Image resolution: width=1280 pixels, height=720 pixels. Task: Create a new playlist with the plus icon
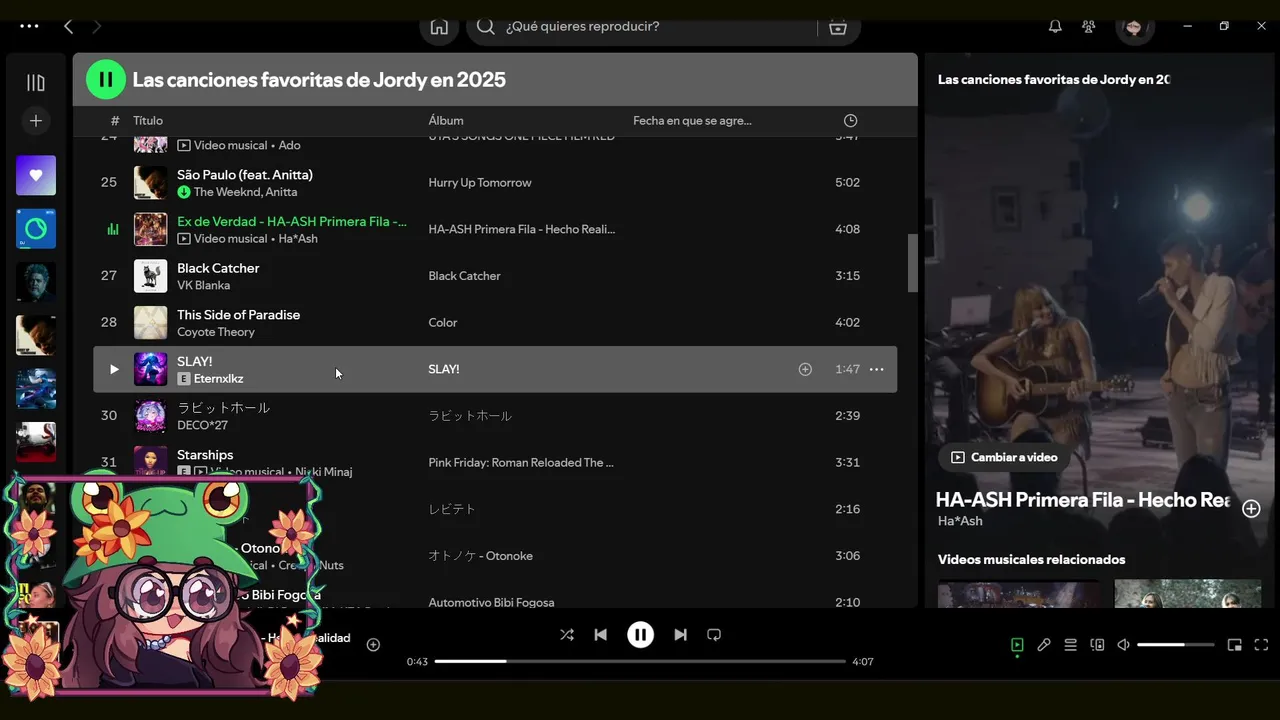pyautogui.click(x=36, y=121)
